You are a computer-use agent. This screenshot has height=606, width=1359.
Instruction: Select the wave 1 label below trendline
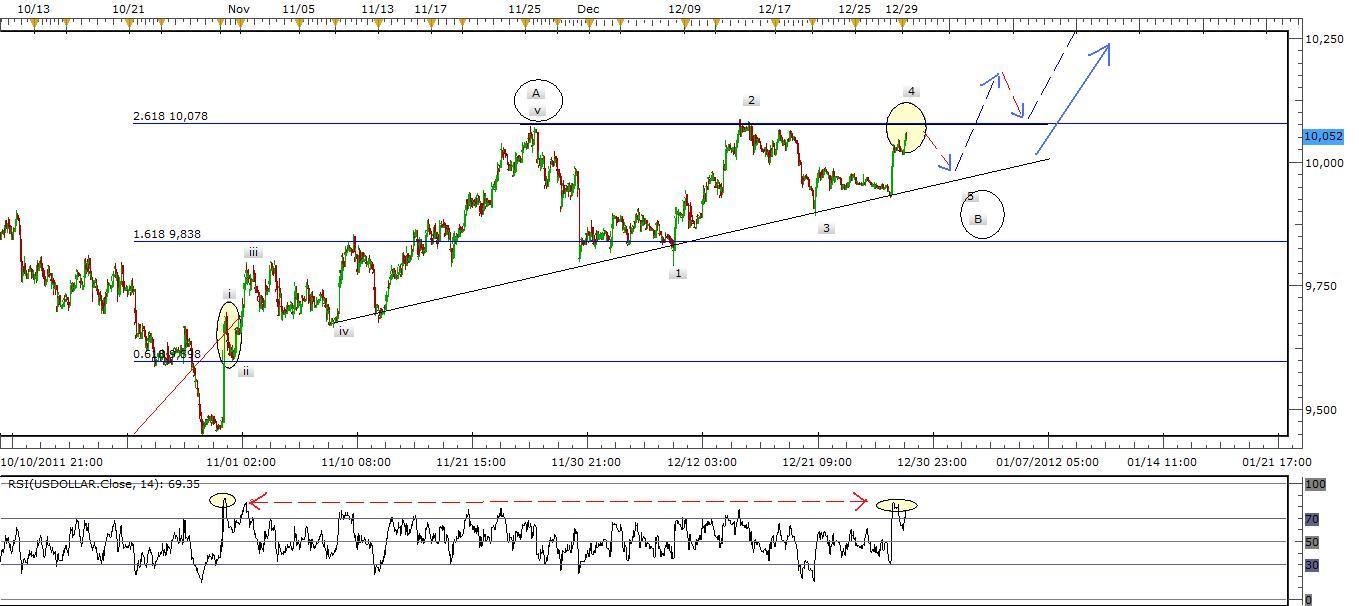click(x=678, y=273)
